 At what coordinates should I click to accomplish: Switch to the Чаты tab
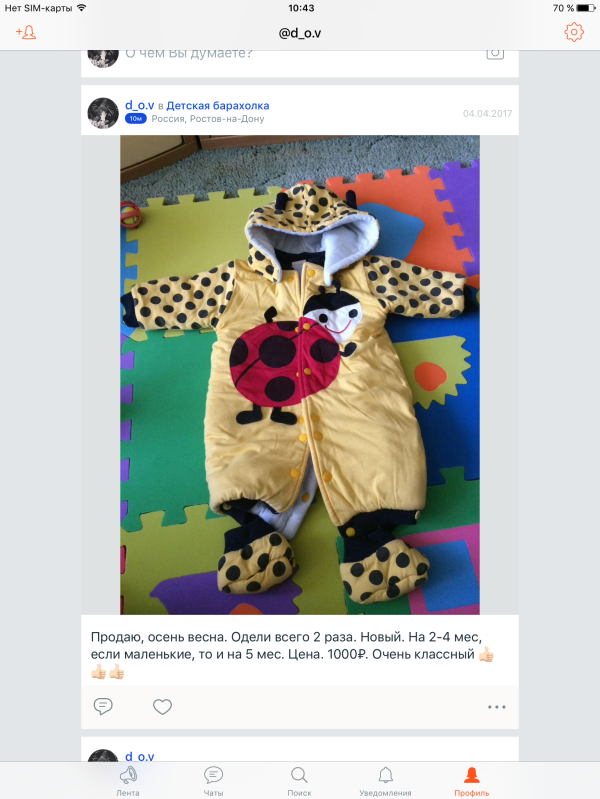pyautogui.click(x=213, y=781)
